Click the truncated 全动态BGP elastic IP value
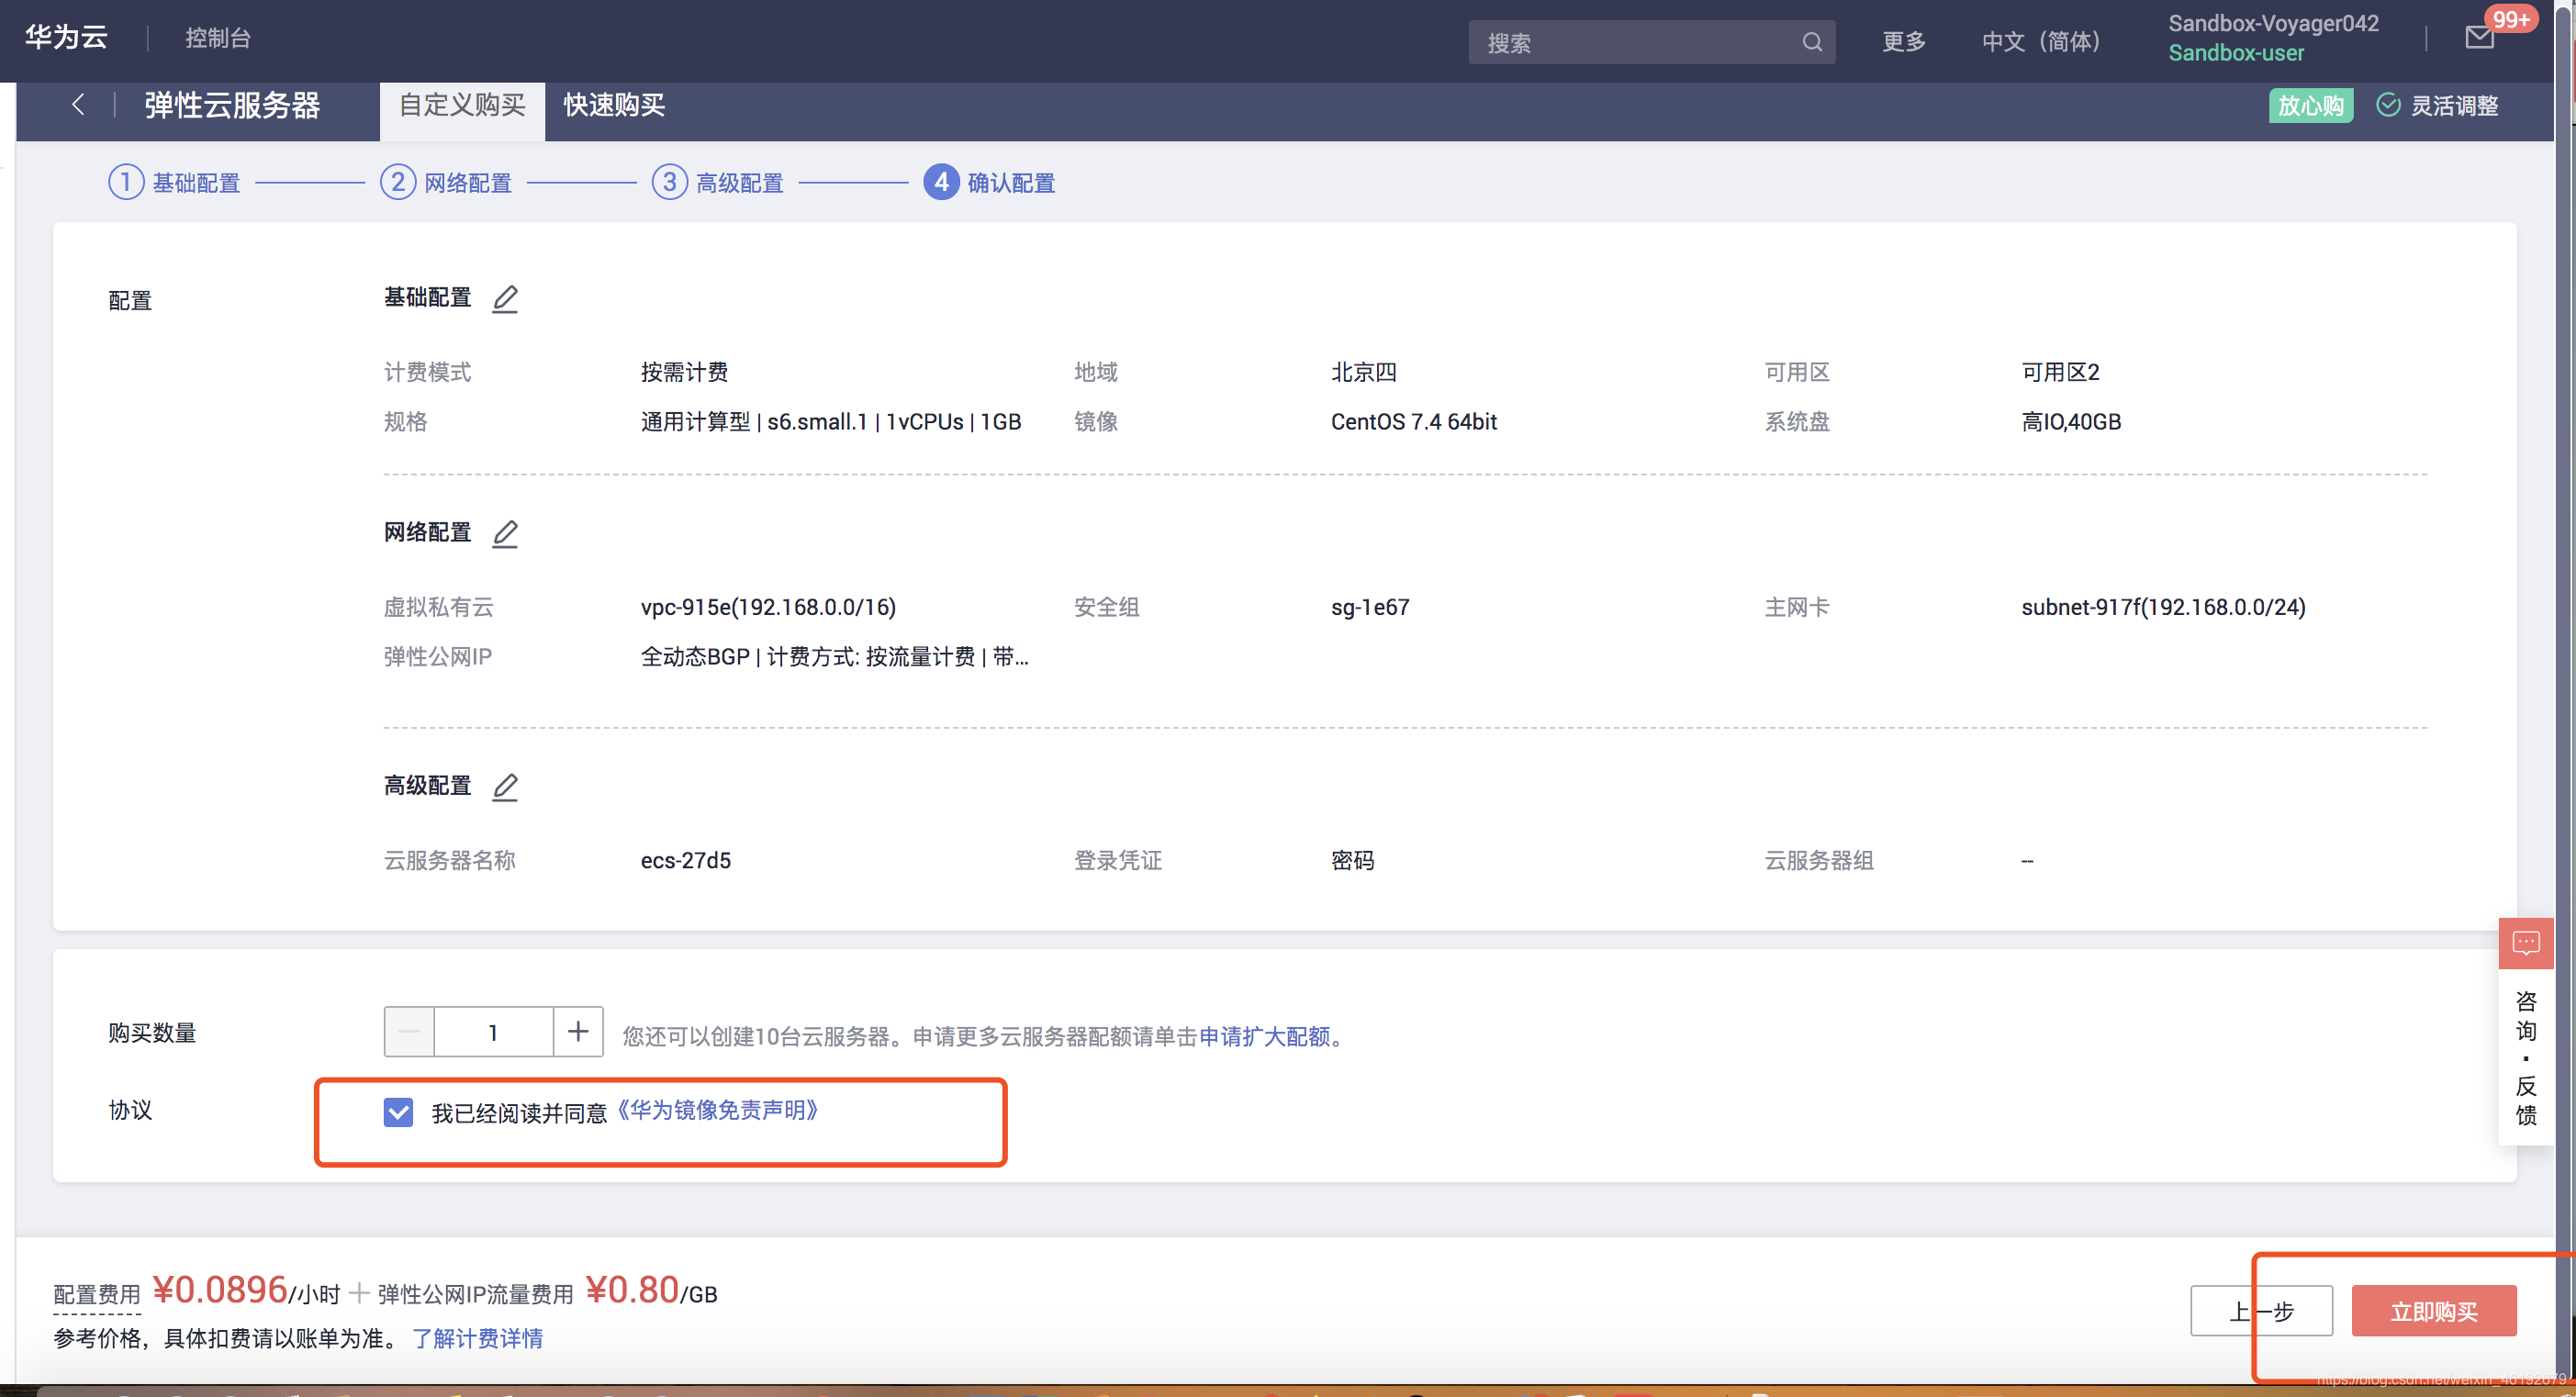This screenshot has height=1397, width=2576. click(x=835, y=657)
